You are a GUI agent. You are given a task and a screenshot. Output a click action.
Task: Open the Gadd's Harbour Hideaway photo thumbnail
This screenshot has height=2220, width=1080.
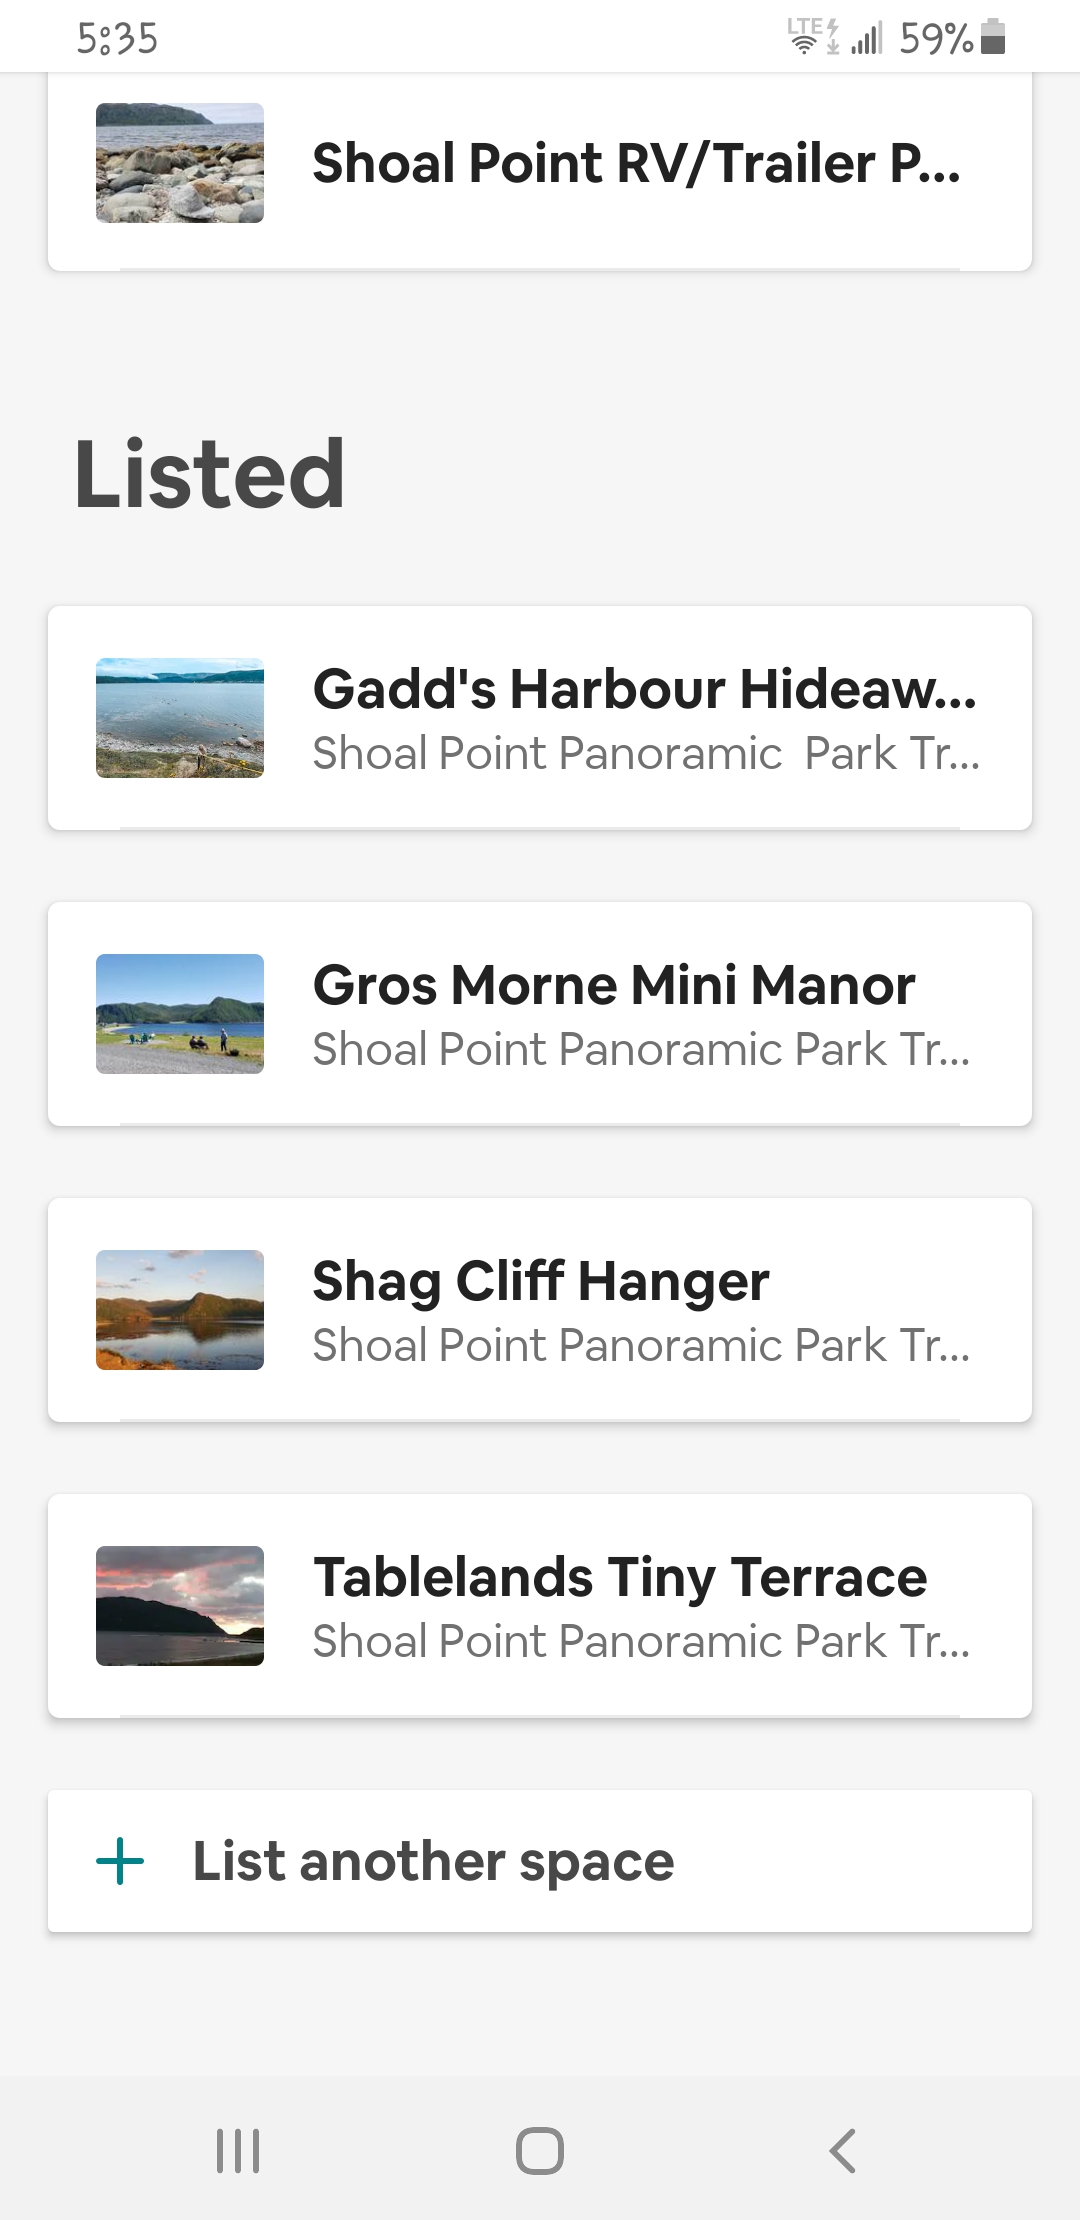click(x=180, y=718)
